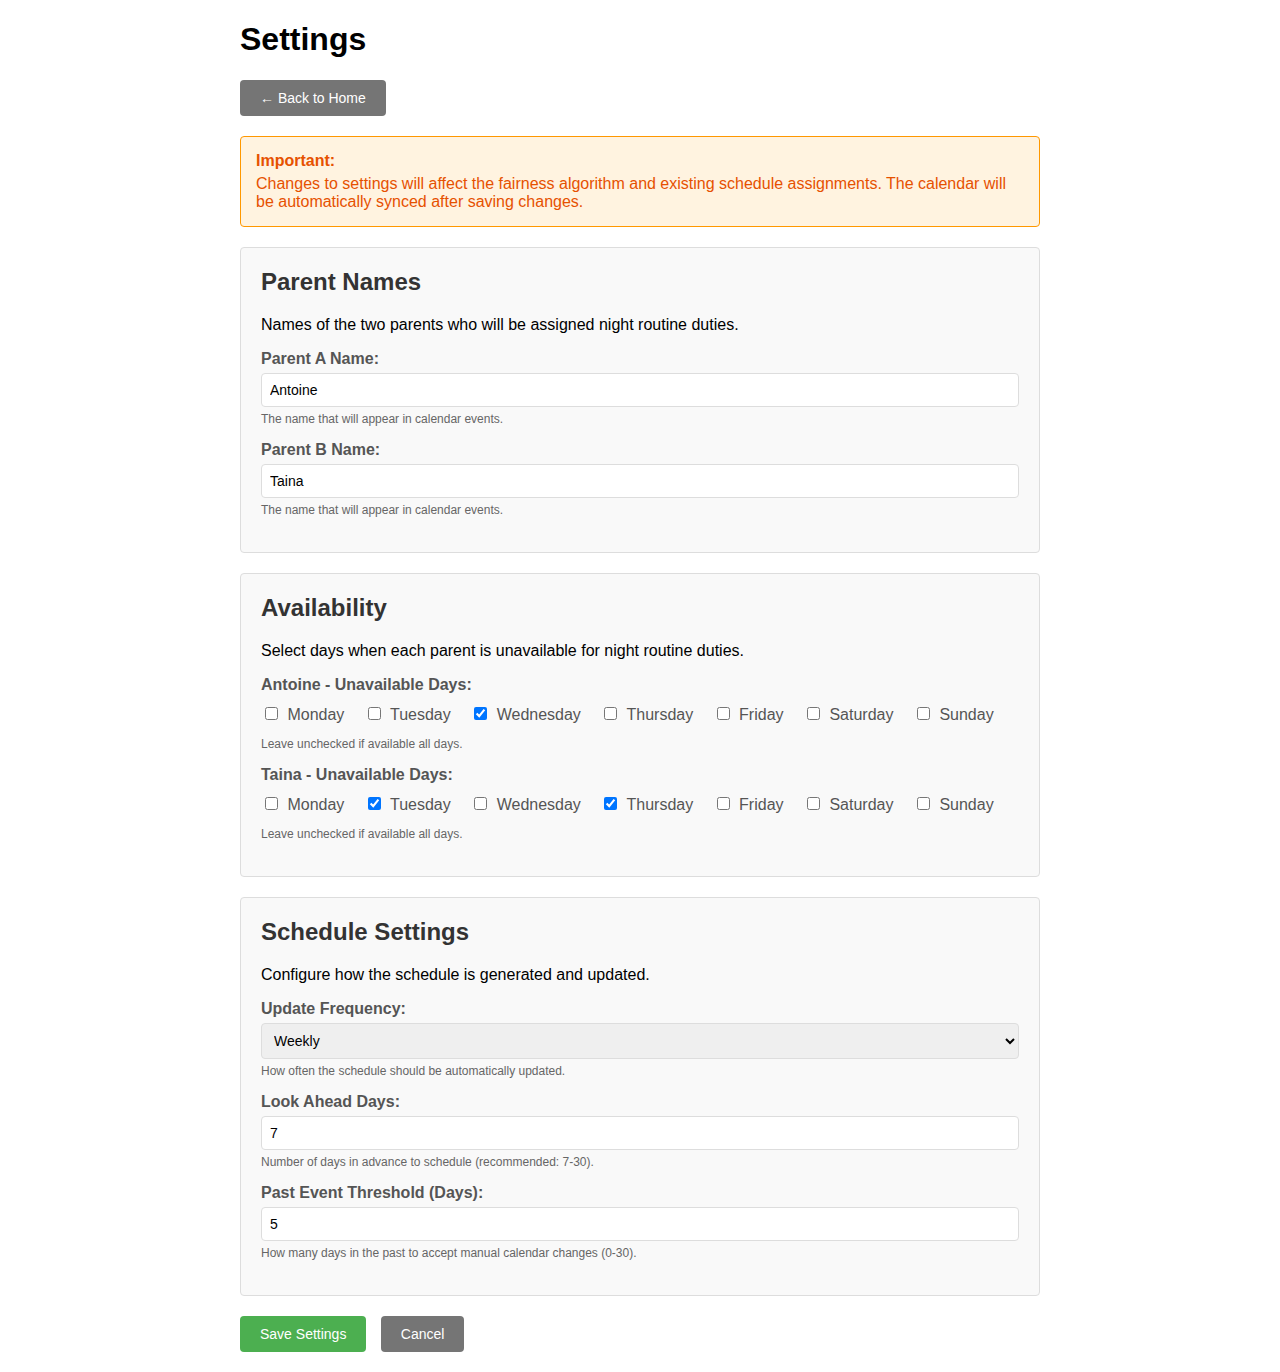
Task: Uncheck Wednesday for Antoine
Action: coord(480,713)
